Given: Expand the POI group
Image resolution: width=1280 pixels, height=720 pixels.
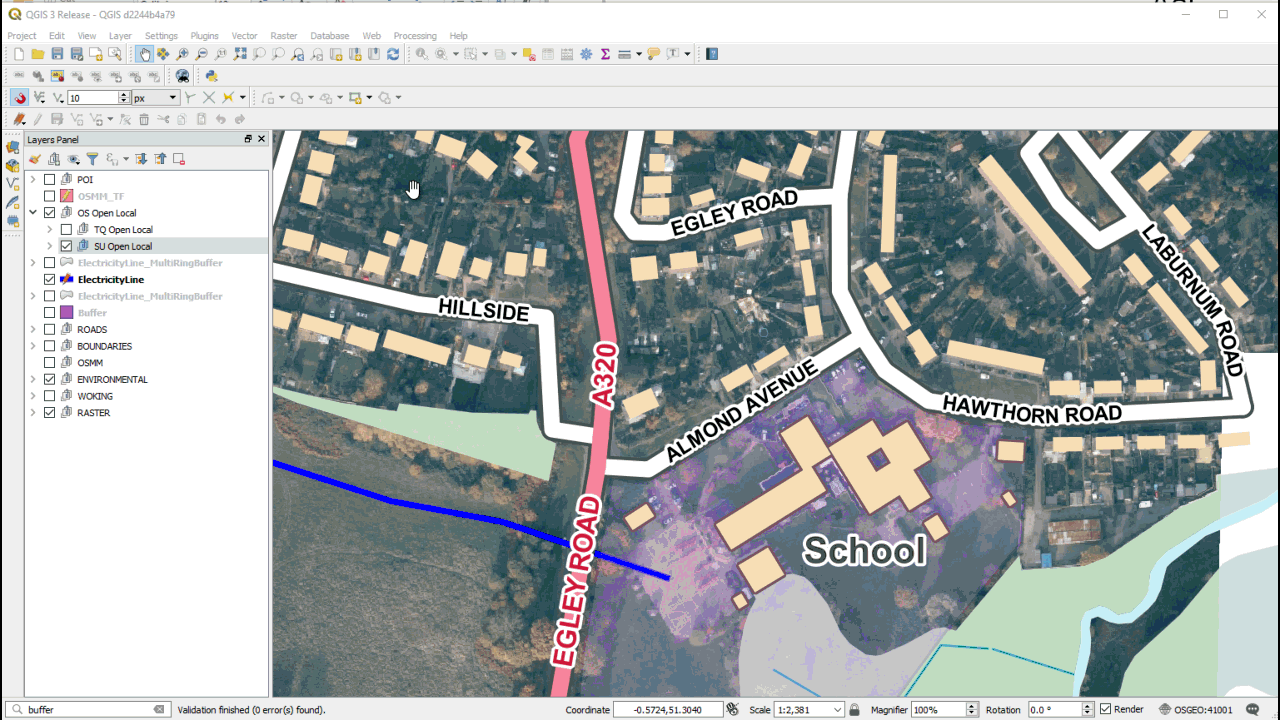Looking at the screenshot, I should pyautogui.click(x=33, y=179).
